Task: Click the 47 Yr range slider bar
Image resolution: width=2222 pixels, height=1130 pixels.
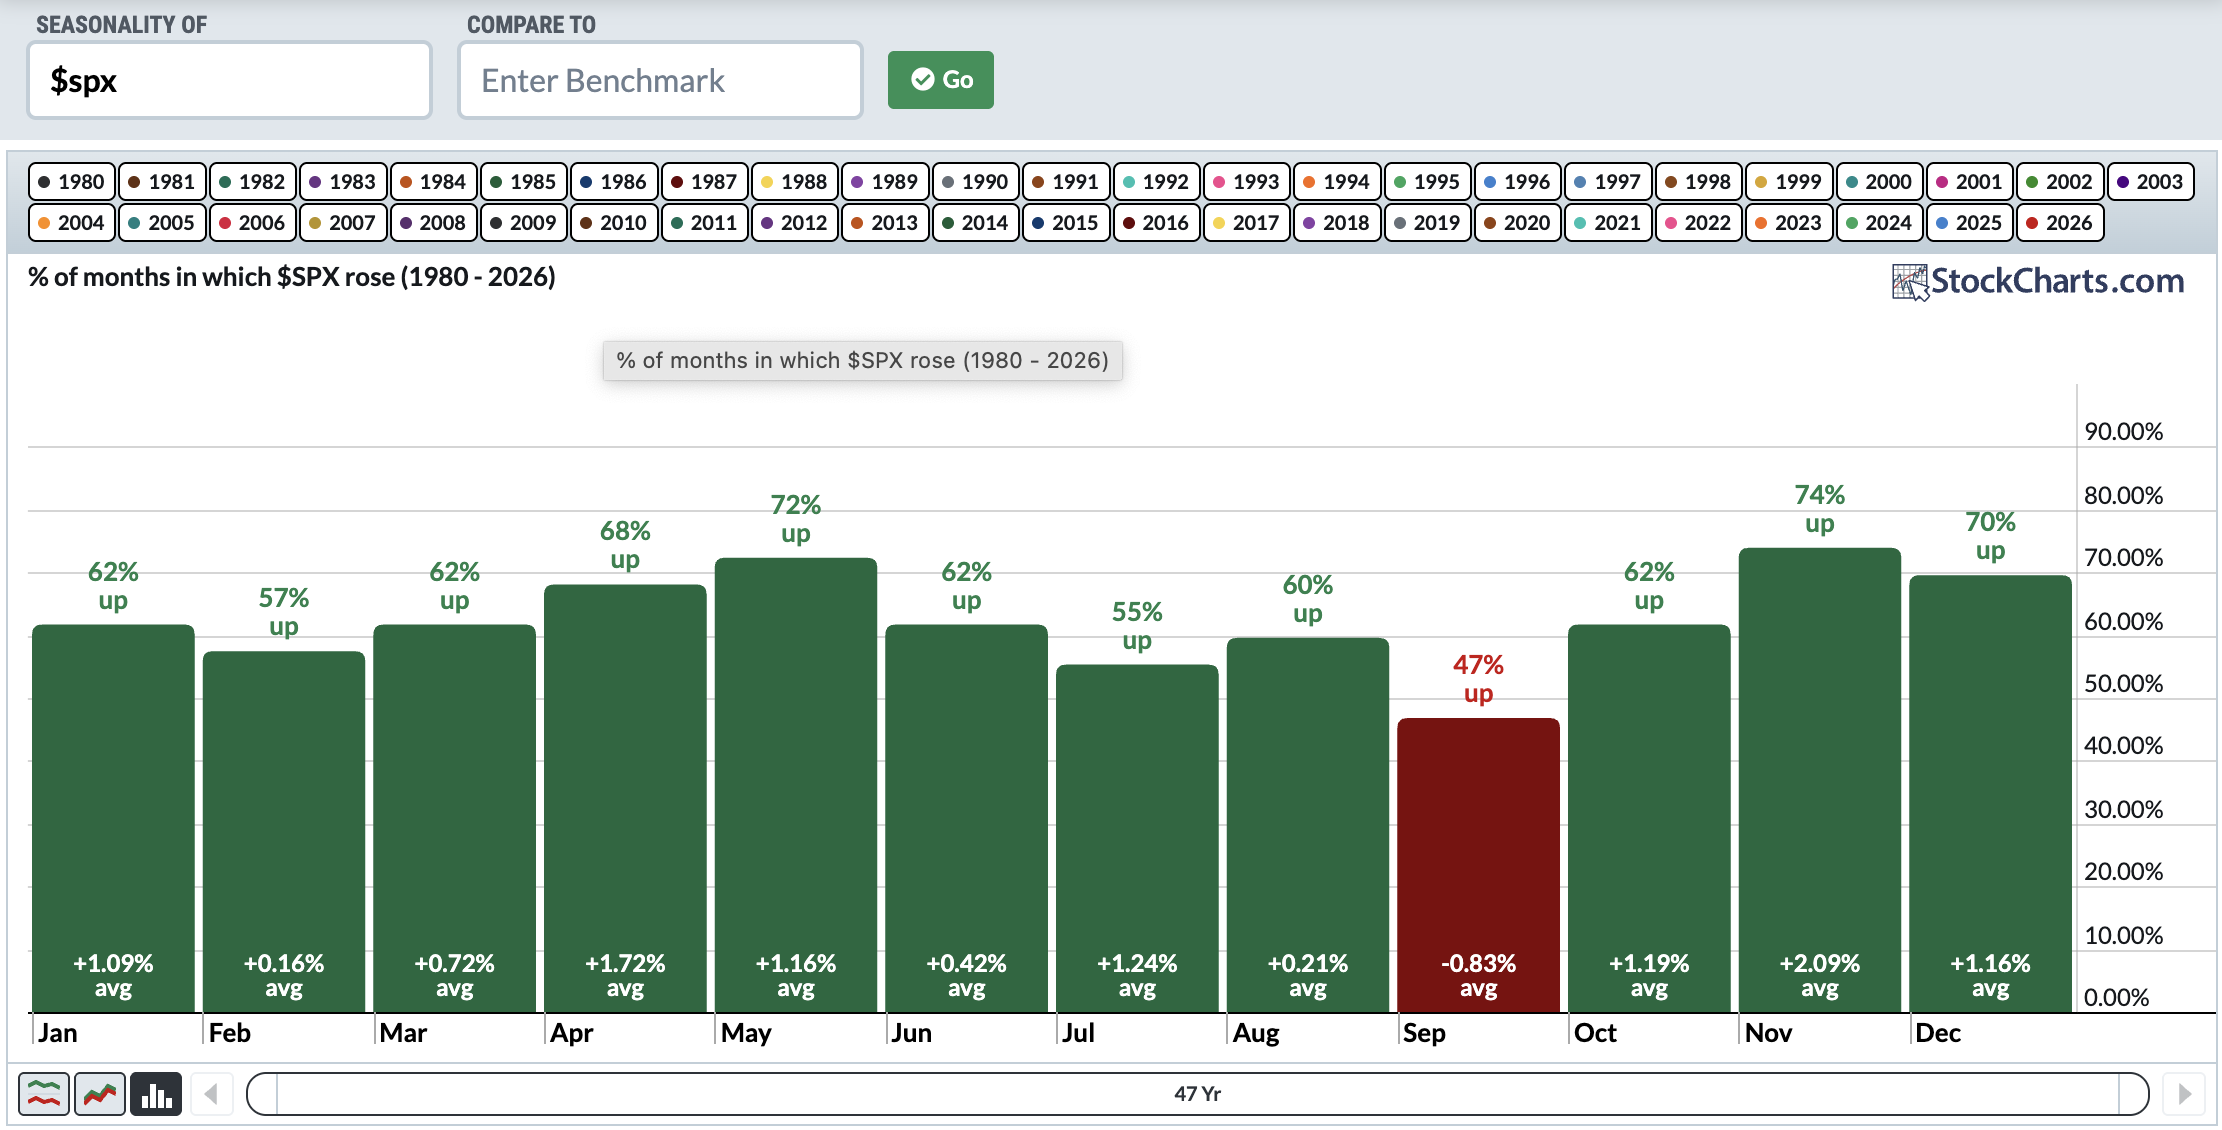Action: tap(1198, 1094)
